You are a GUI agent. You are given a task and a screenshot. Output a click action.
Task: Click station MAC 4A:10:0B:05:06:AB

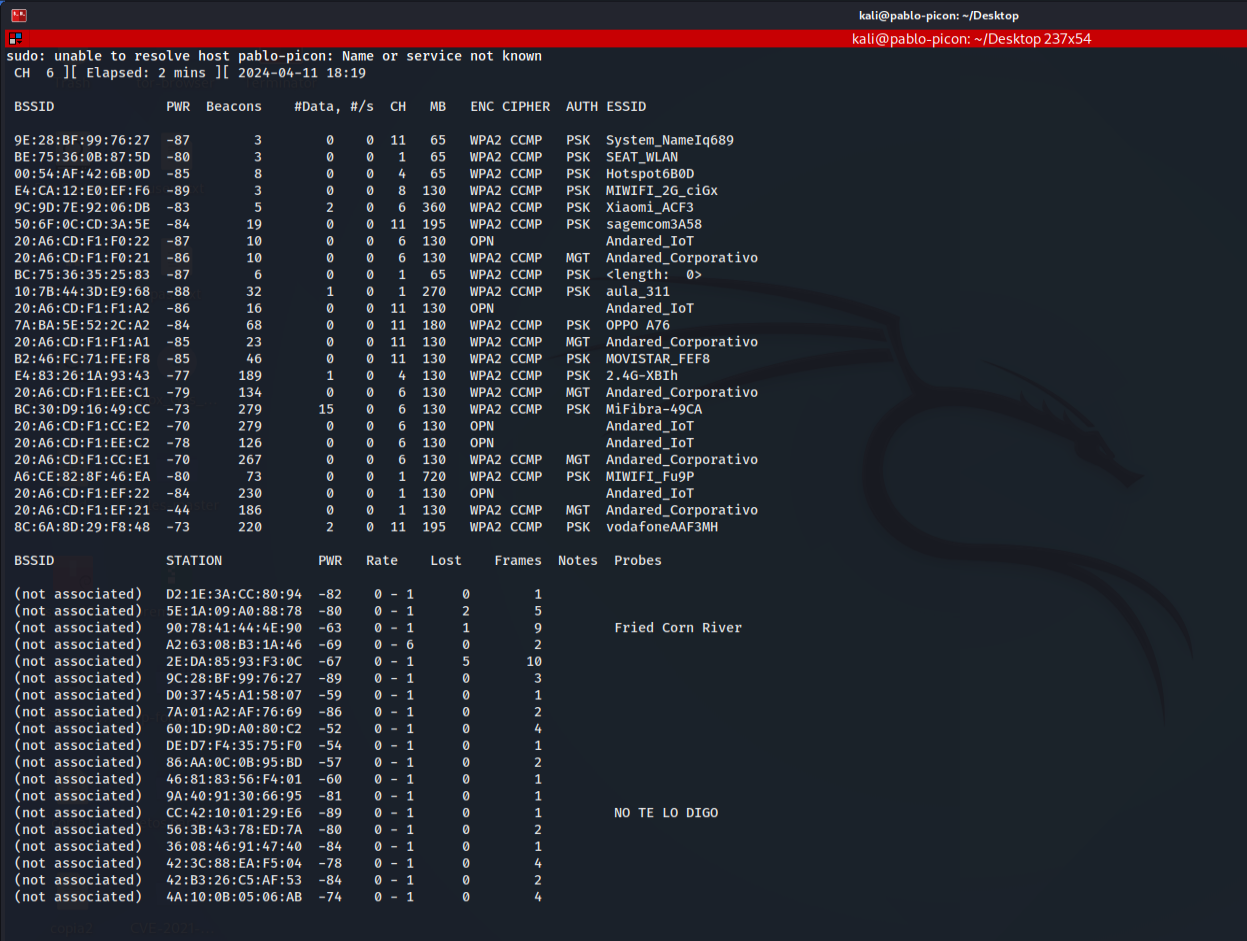coord(234,897)
